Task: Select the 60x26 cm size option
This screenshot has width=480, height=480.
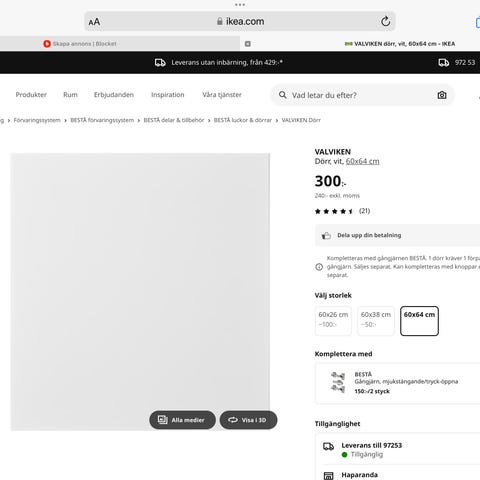Action: pos(333,321)
